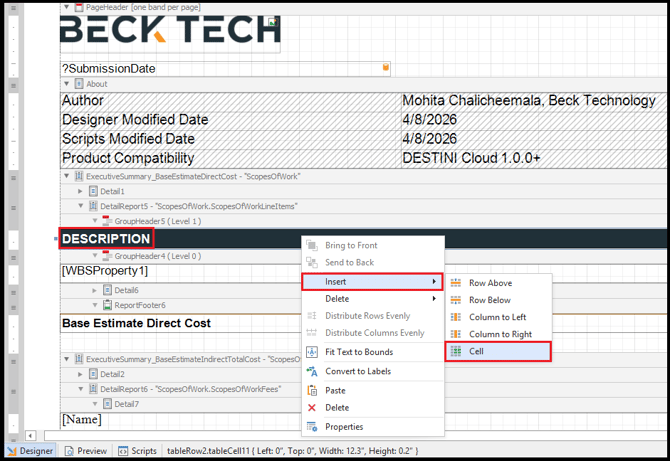Click the Properties icon in menu
The height and width of the screenshot is (461, 670).
(x=312, y=427)
